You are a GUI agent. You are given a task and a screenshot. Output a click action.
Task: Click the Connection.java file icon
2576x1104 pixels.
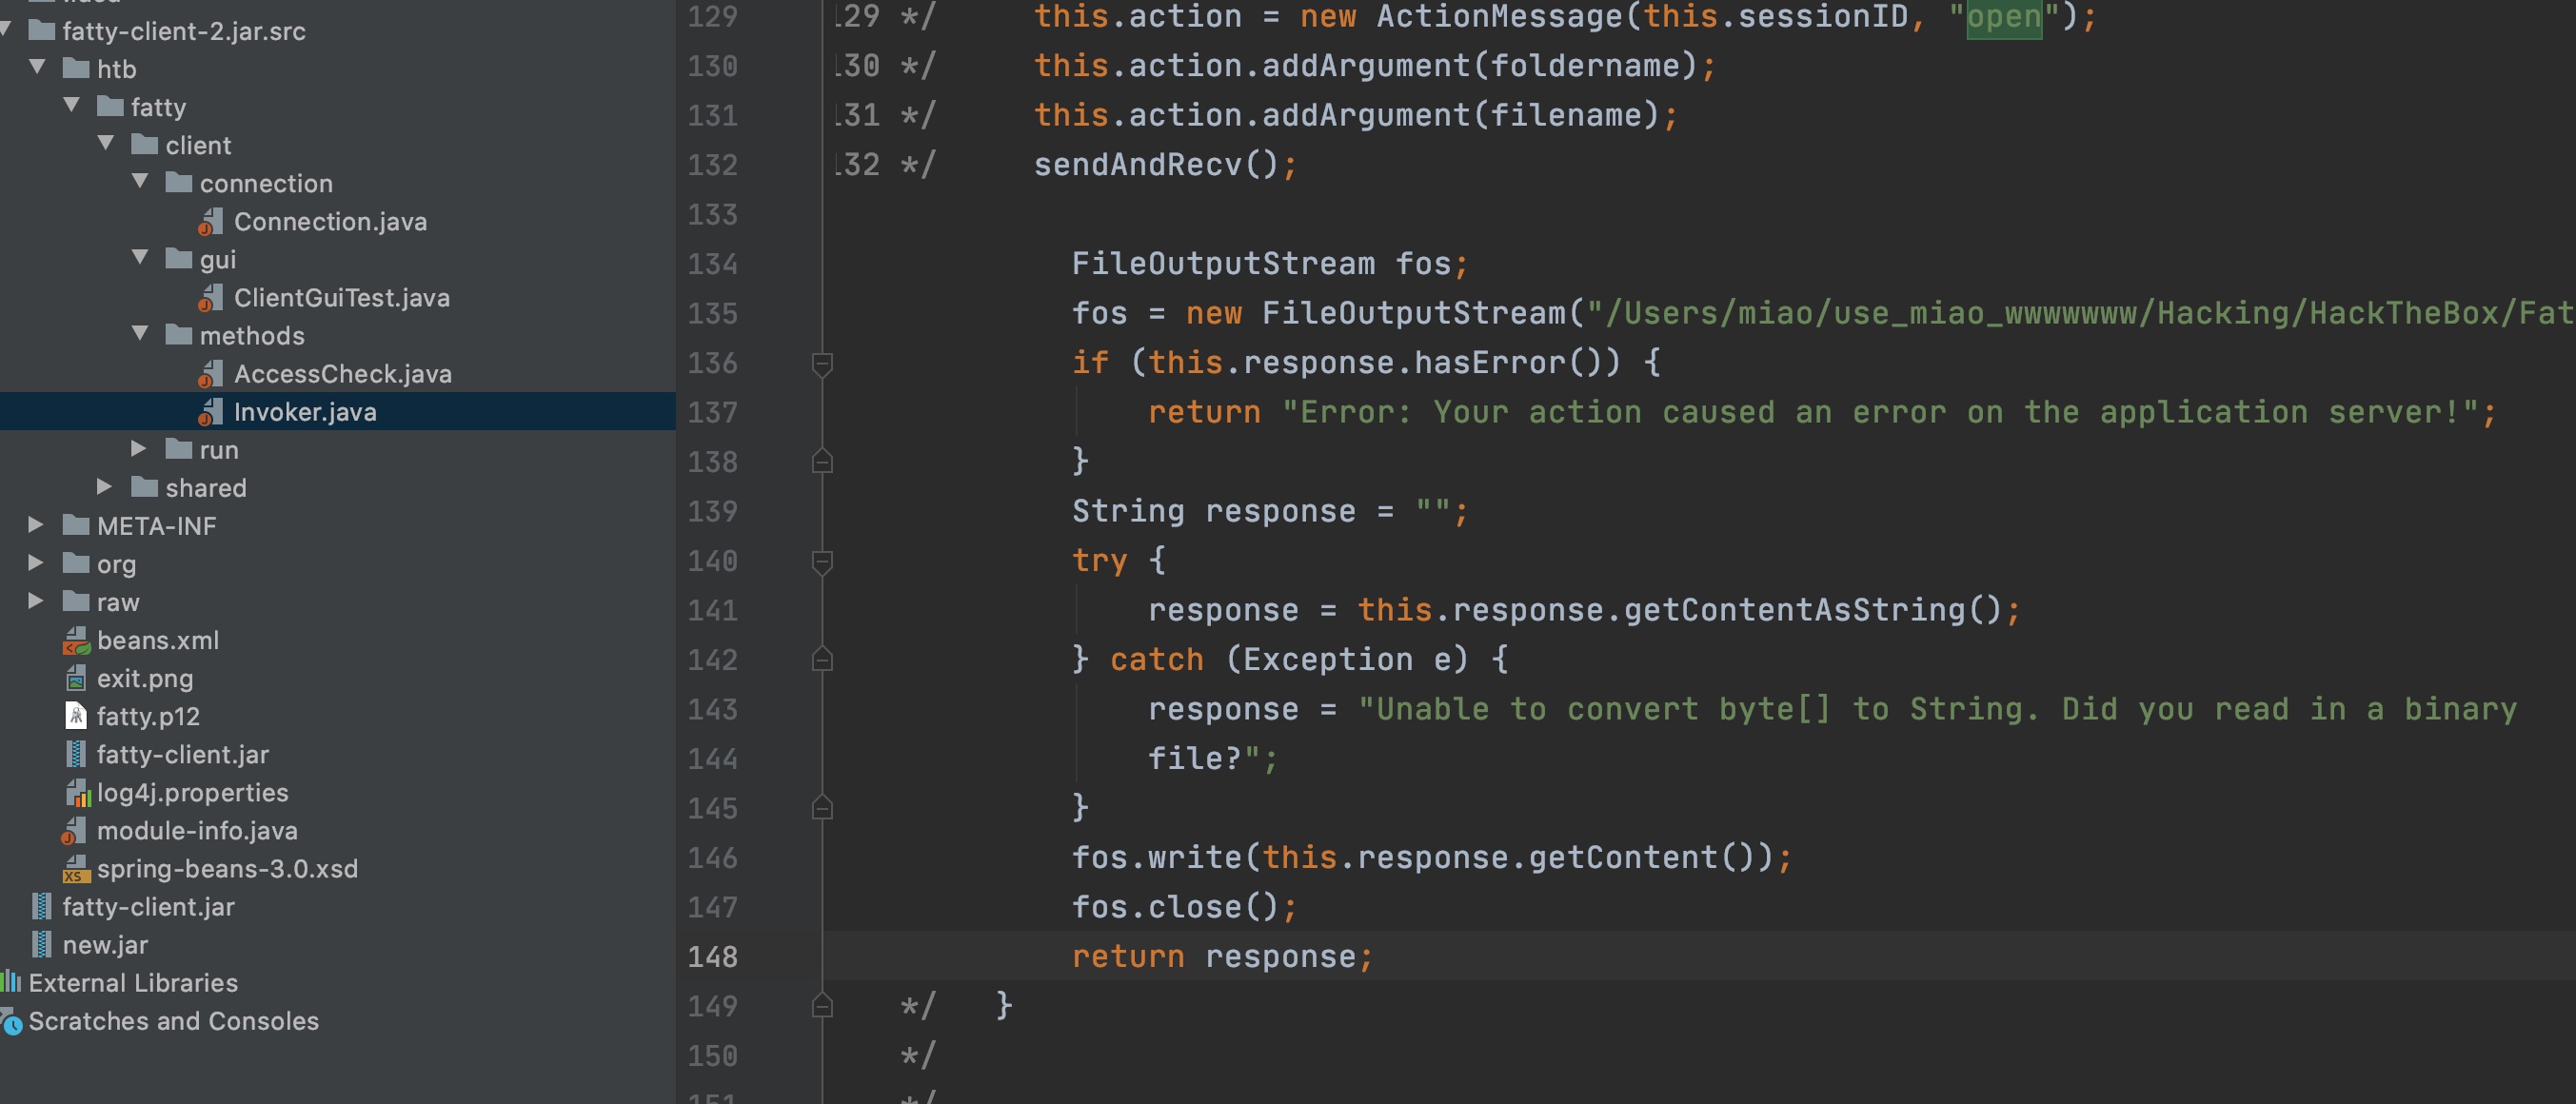coord(210,222)
